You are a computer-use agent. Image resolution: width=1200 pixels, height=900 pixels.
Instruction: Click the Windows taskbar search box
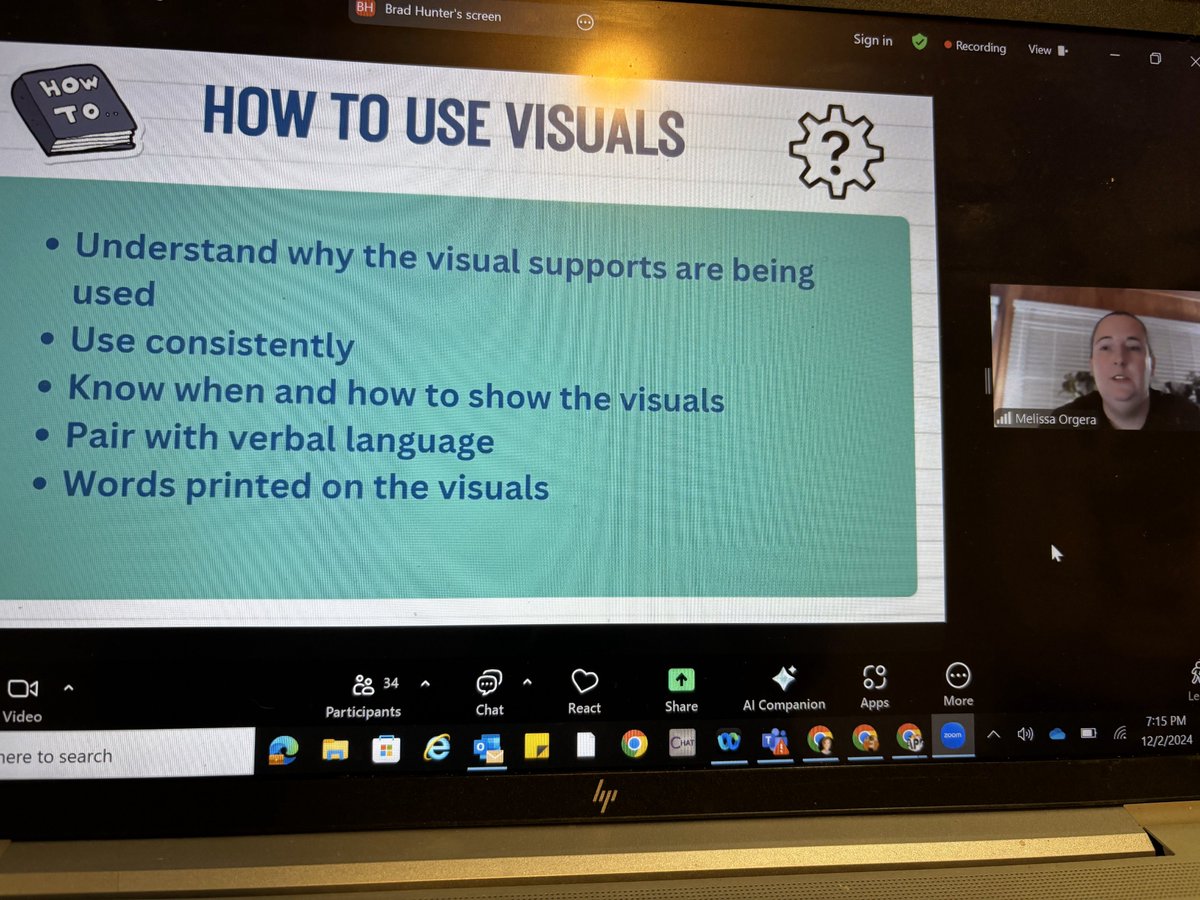coord(126,756)
